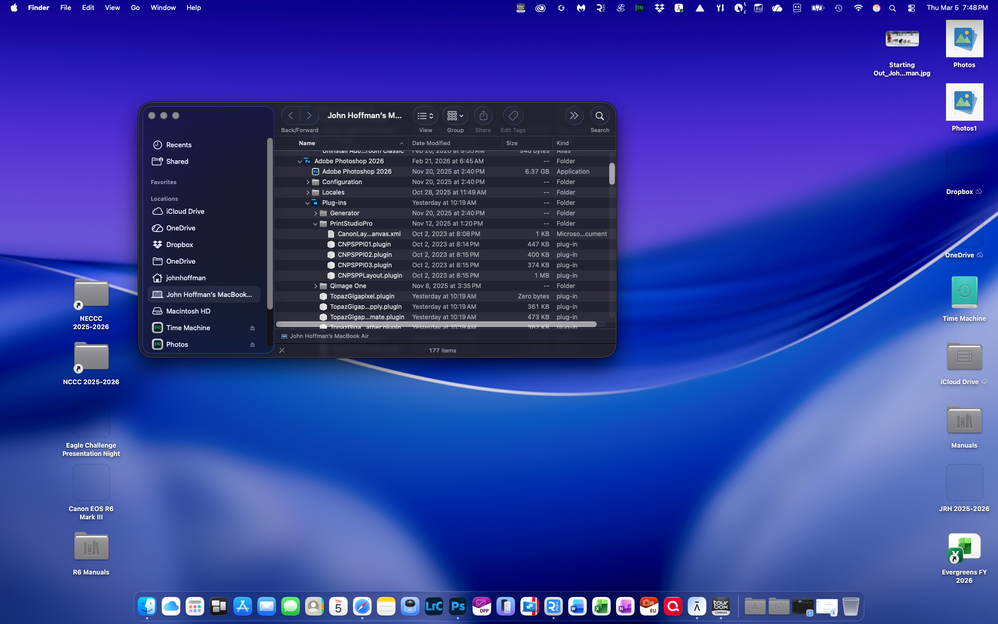Open the View style dropdown
The width and height of the screenshot is (998, 624).
(x=425, y=115)
